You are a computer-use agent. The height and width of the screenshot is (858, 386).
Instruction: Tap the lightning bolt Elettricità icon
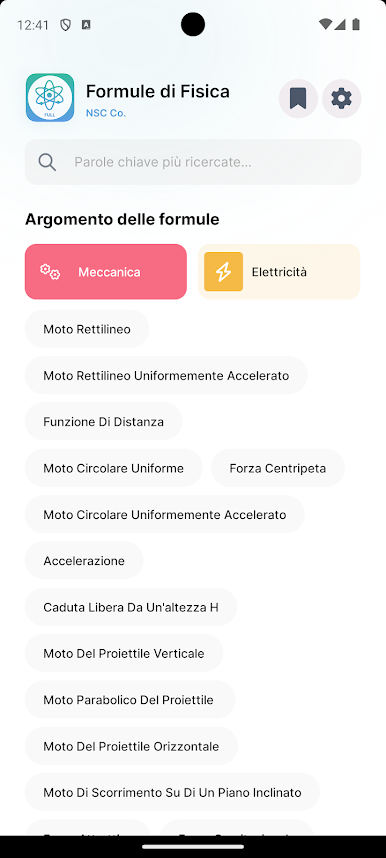click(223, 271)
